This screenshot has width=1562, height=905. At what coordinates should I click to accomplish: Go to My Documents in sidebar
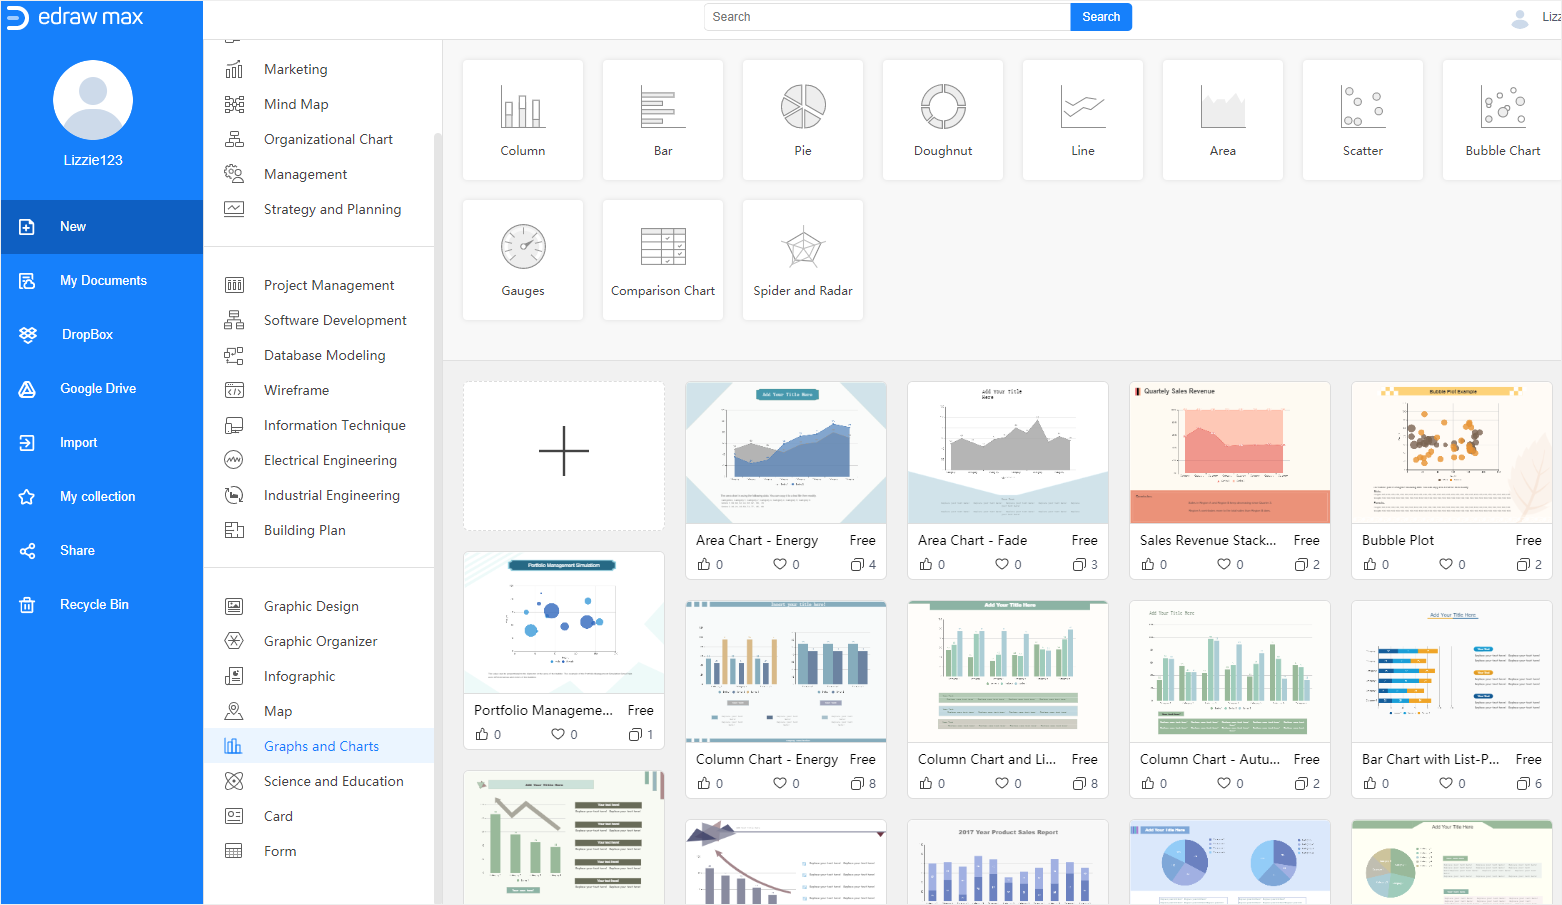[x=103, y=281]
